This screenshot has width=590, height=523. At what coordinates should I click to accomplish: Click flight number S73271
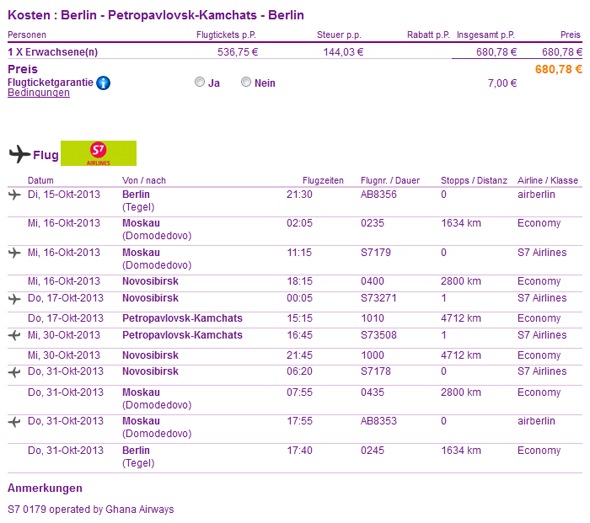click(379, 298)
